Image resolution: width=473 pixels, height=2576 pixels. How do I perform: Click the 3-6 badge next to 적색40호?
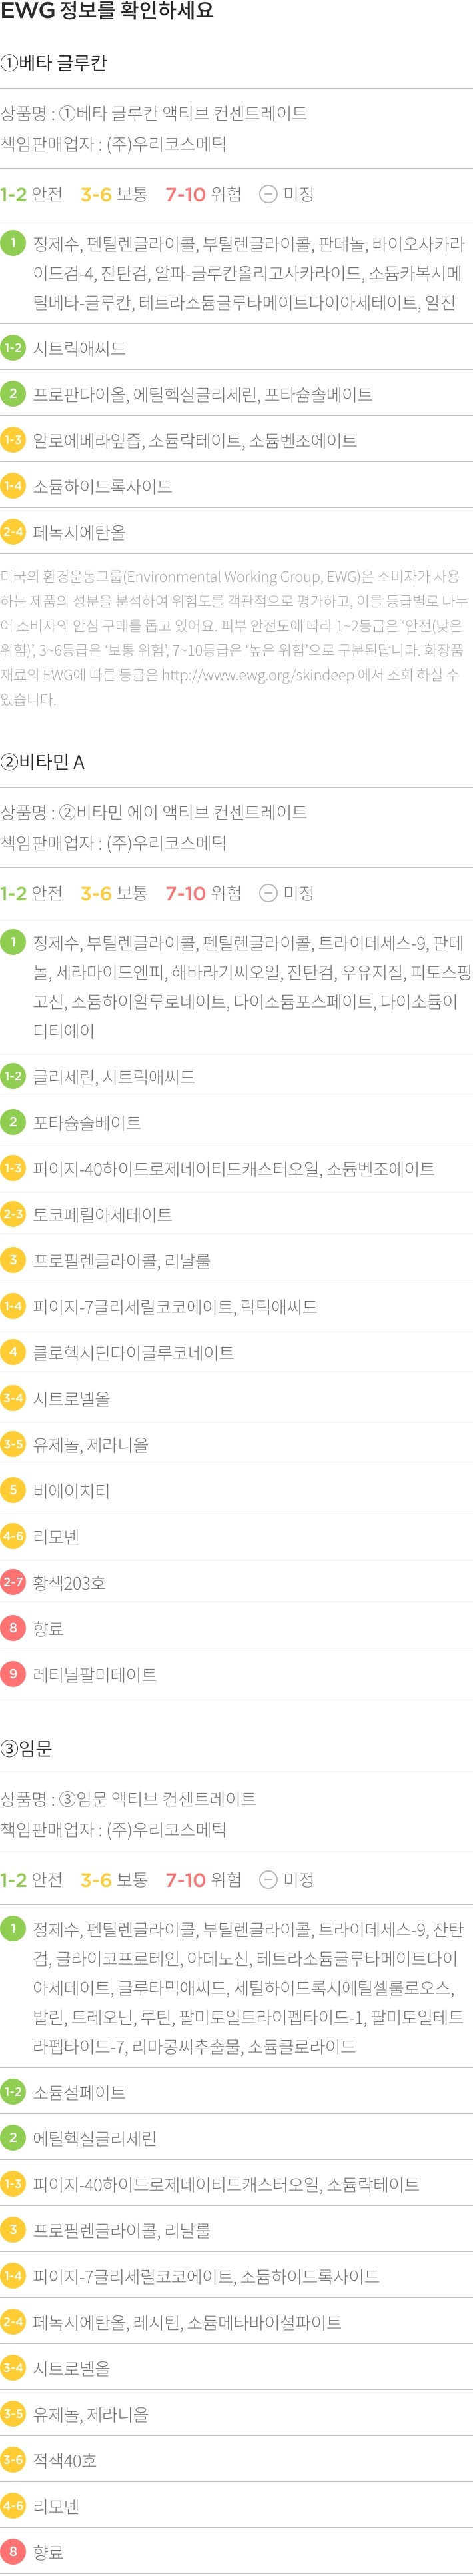(x=13, y=2459)
